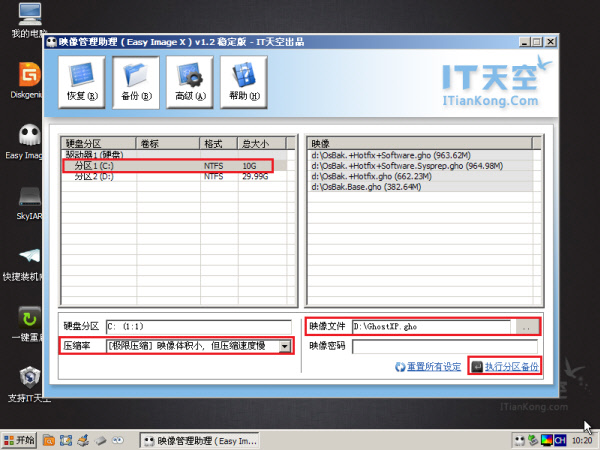This screenshot has width=600, height=450.
Task: Select the 驱动器1 (硬盘) row
Action: click(x=174, y=155)
